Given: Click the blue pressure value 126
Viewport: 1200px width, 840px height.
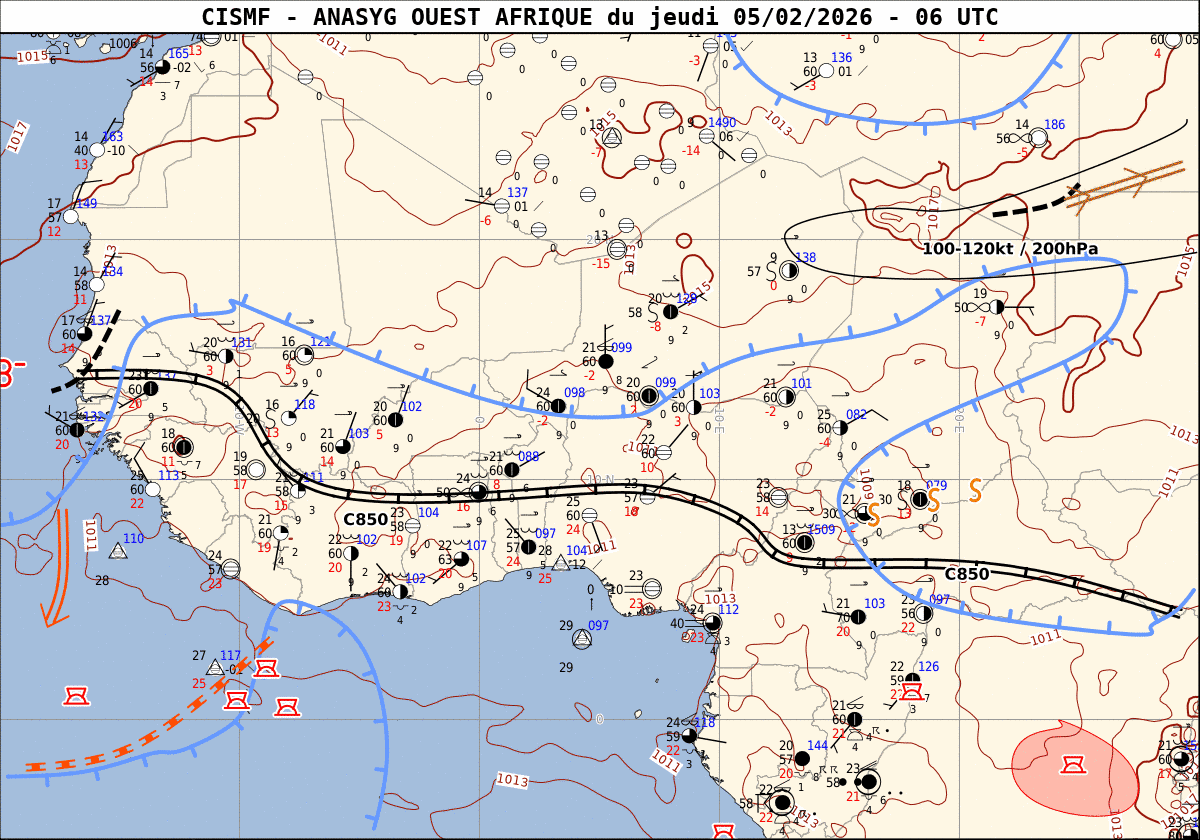Looking at the screenshot, I should (928, 667).
